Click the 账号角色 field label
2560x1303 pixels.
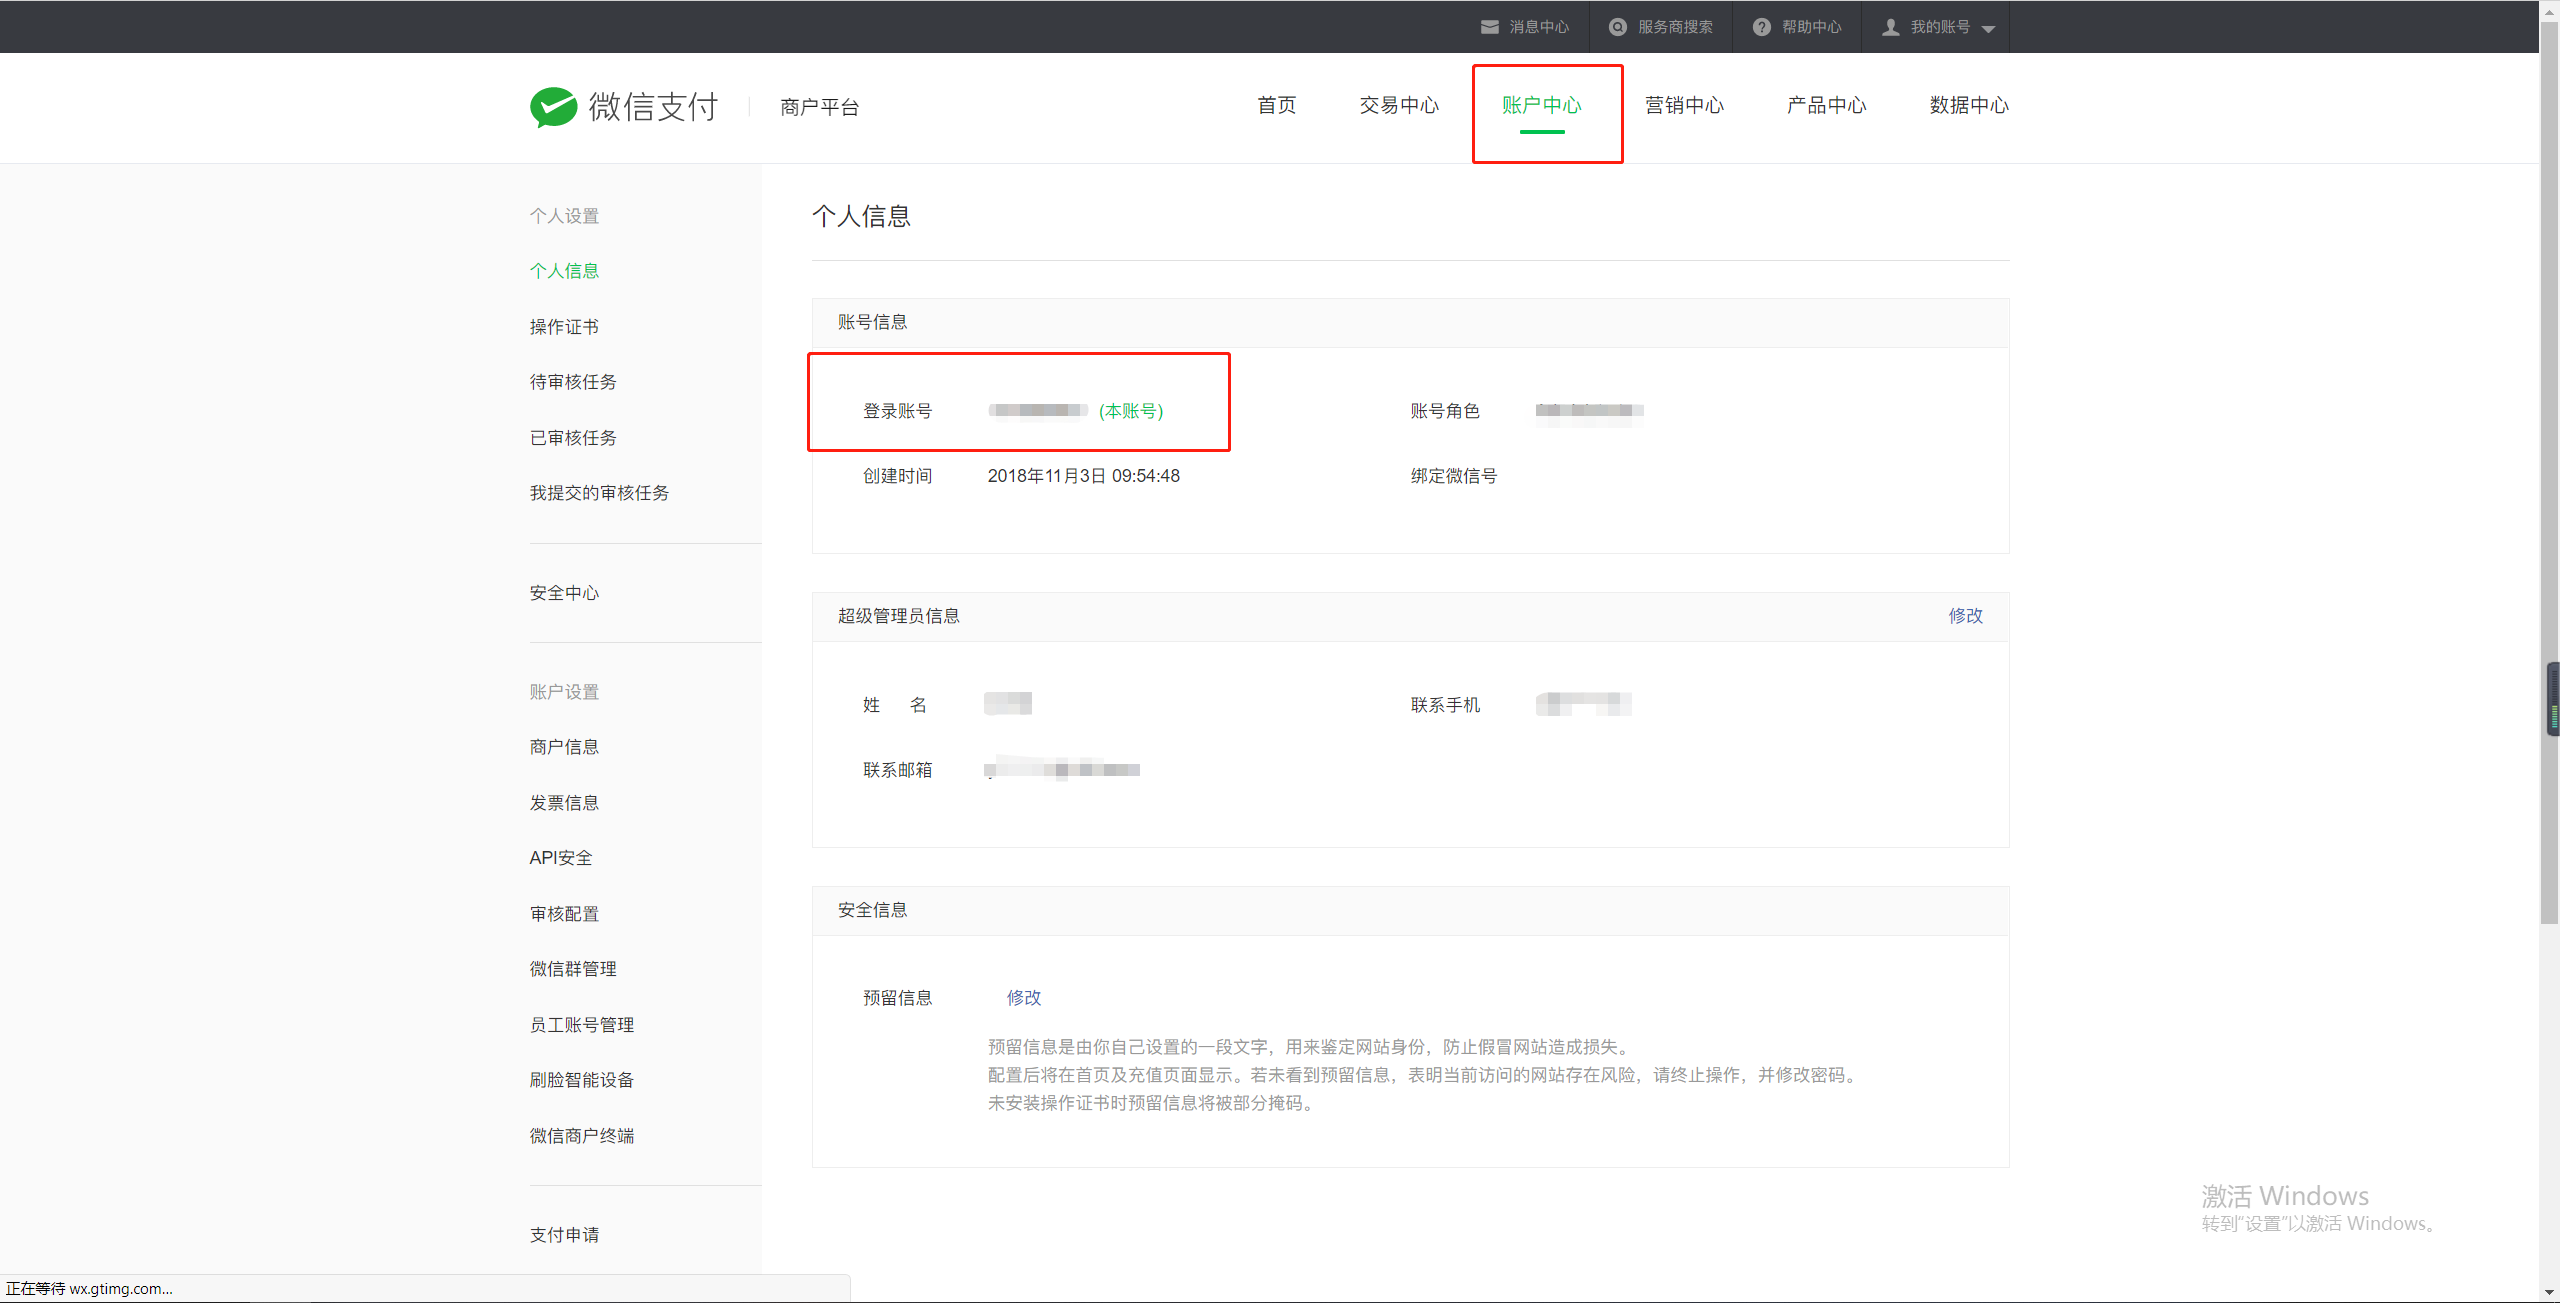1445,411
